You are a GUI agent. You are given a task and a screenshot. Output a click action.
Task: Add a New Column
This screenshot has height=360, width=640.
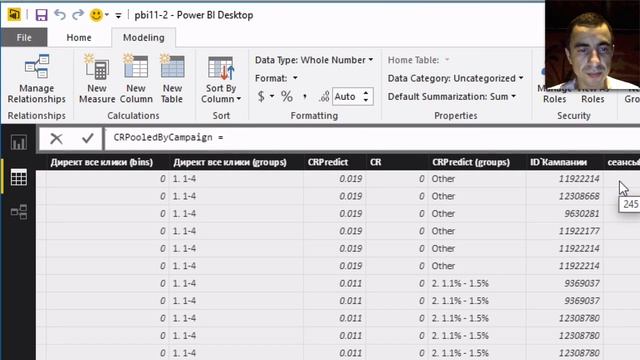(x=136, y=79)
